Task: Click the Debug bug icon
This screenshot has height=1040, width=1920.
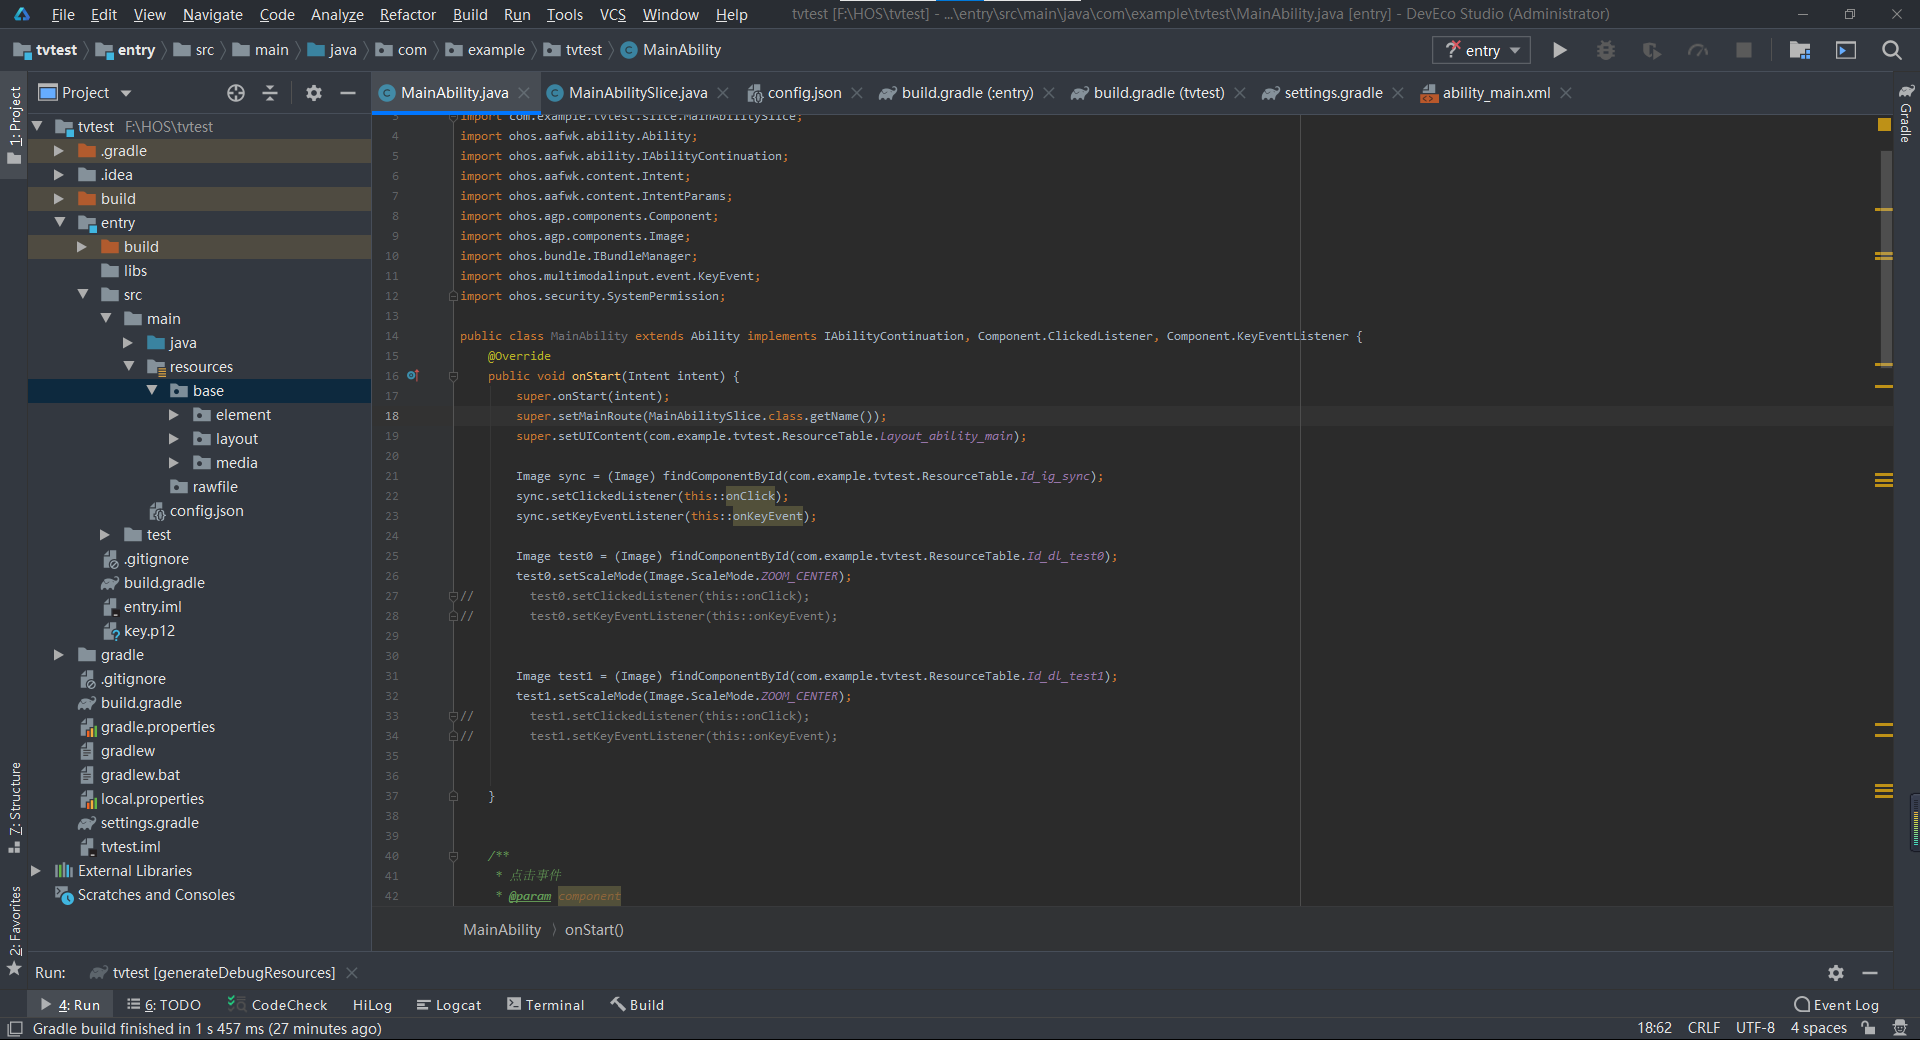Action: pyautogui.click(x=1605, y=50)
